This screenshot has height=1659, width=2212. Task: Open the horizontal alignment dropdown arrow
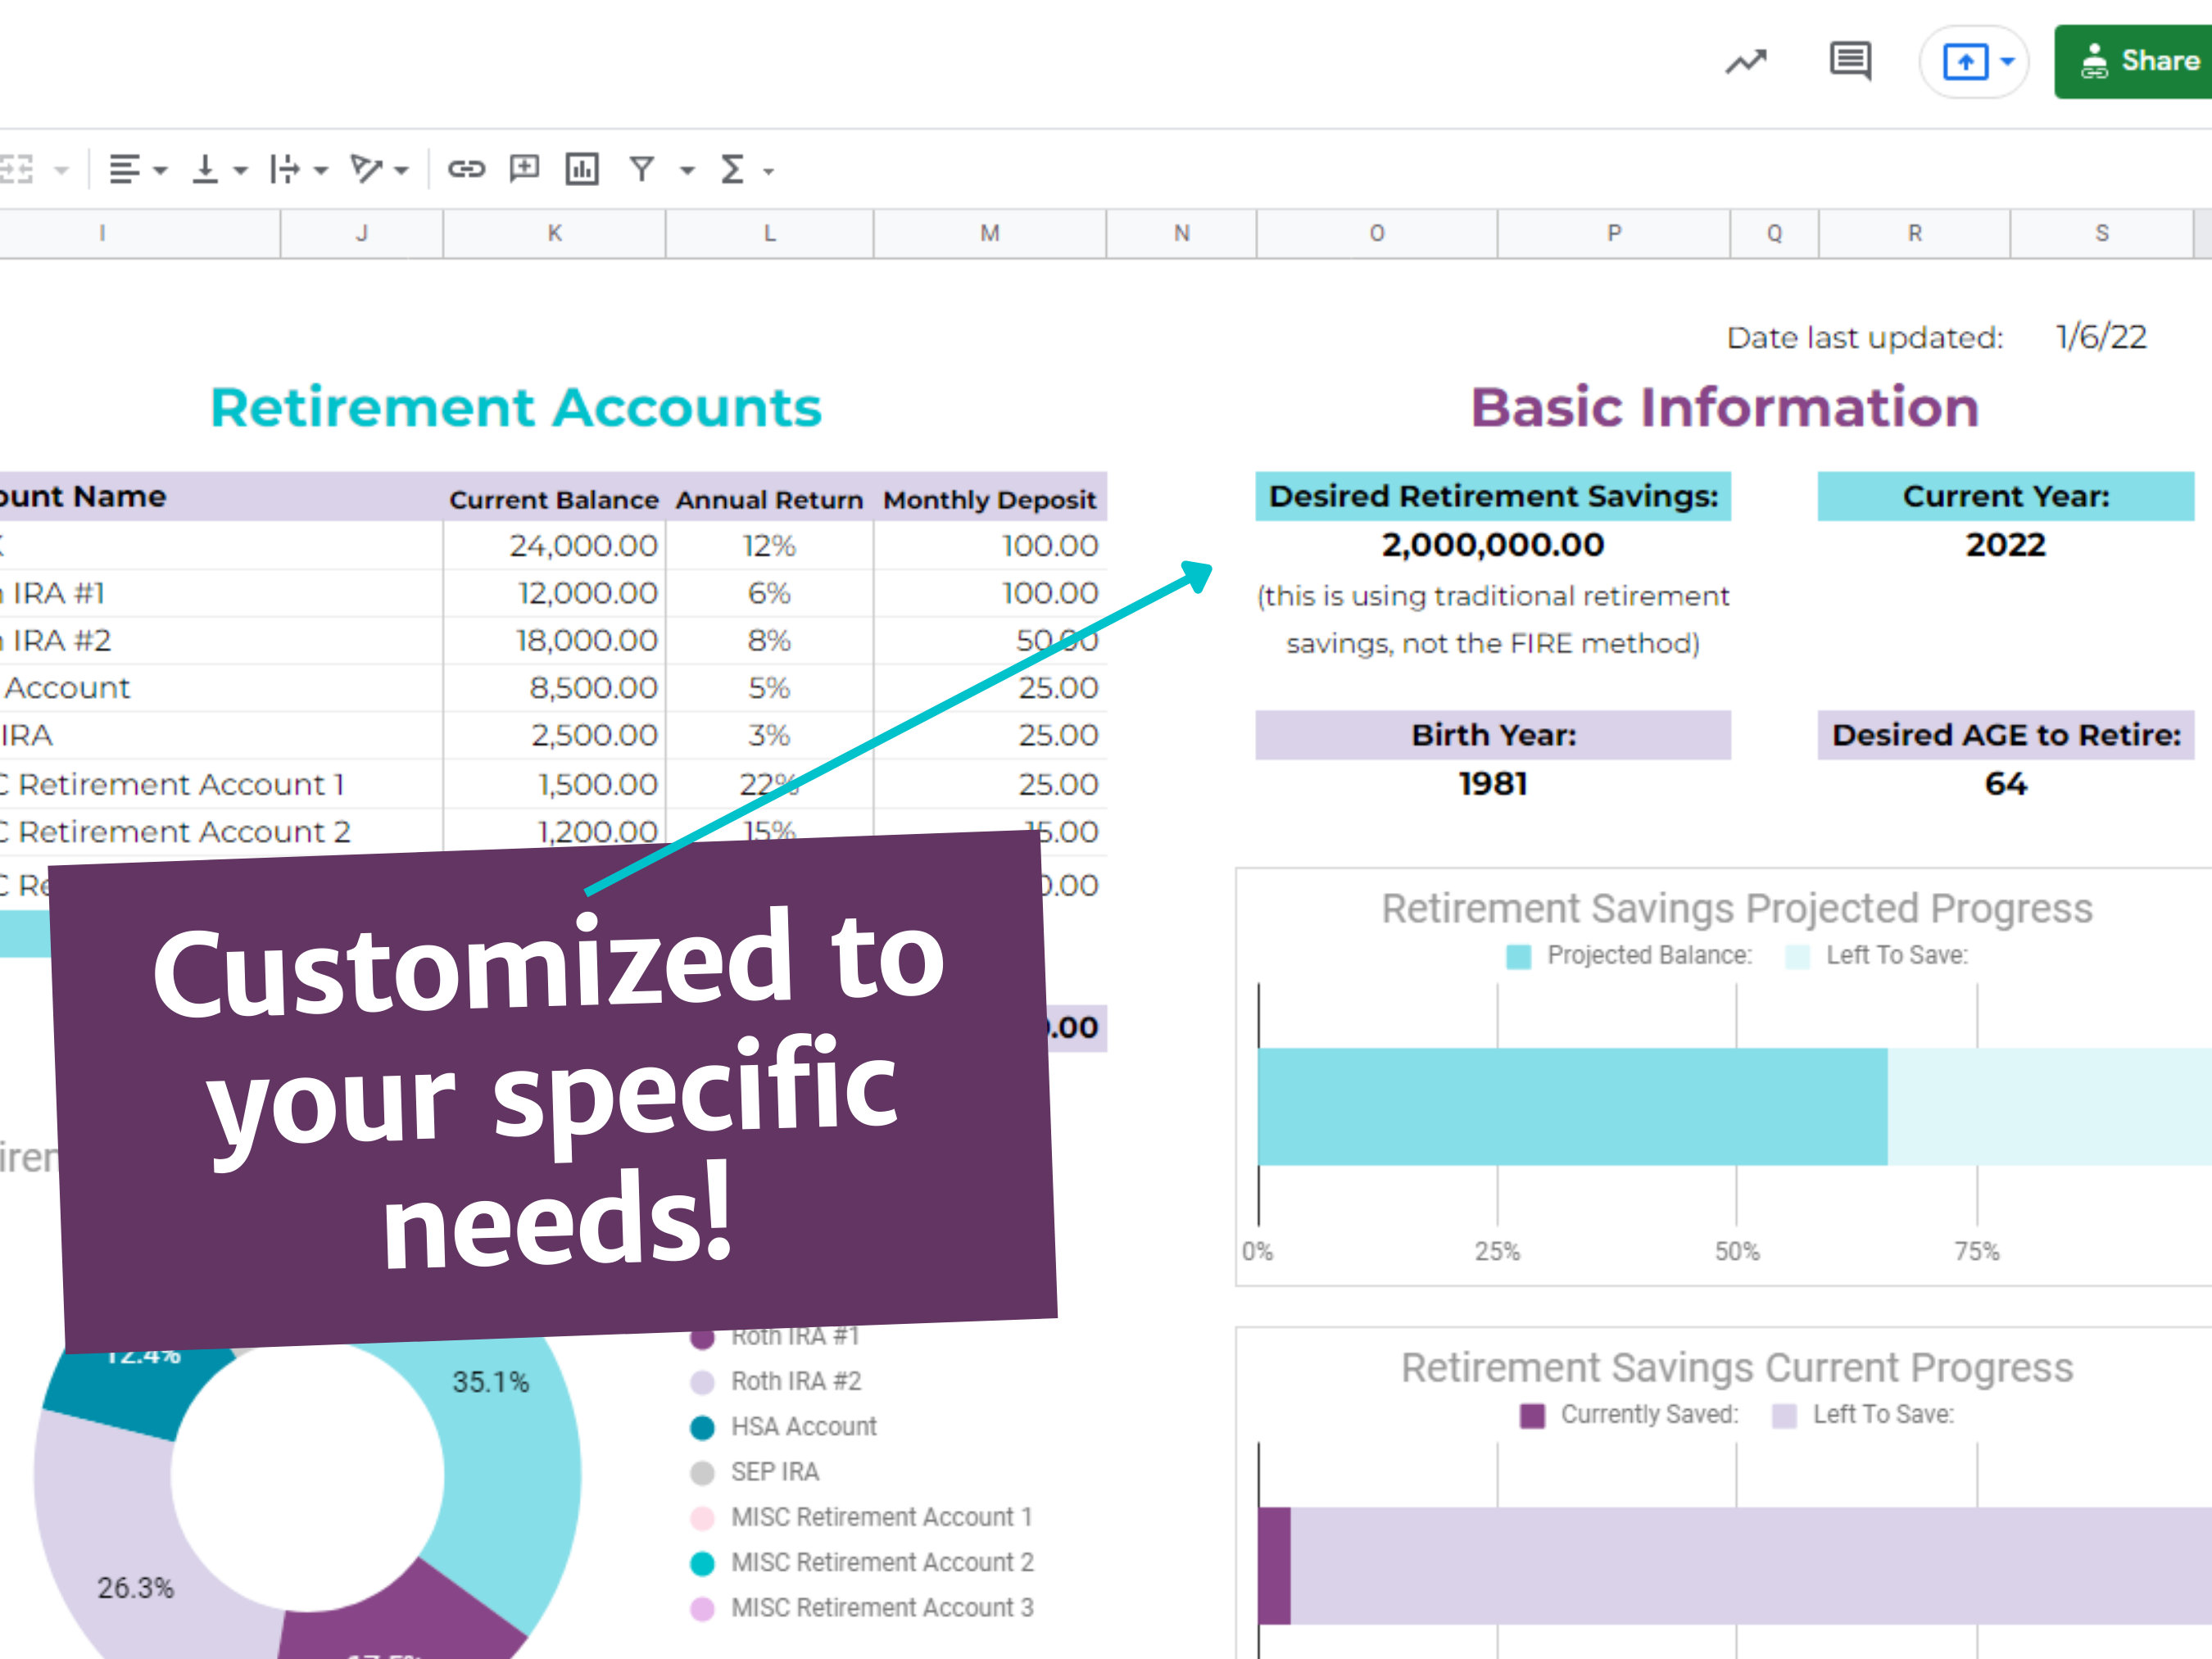161,170
